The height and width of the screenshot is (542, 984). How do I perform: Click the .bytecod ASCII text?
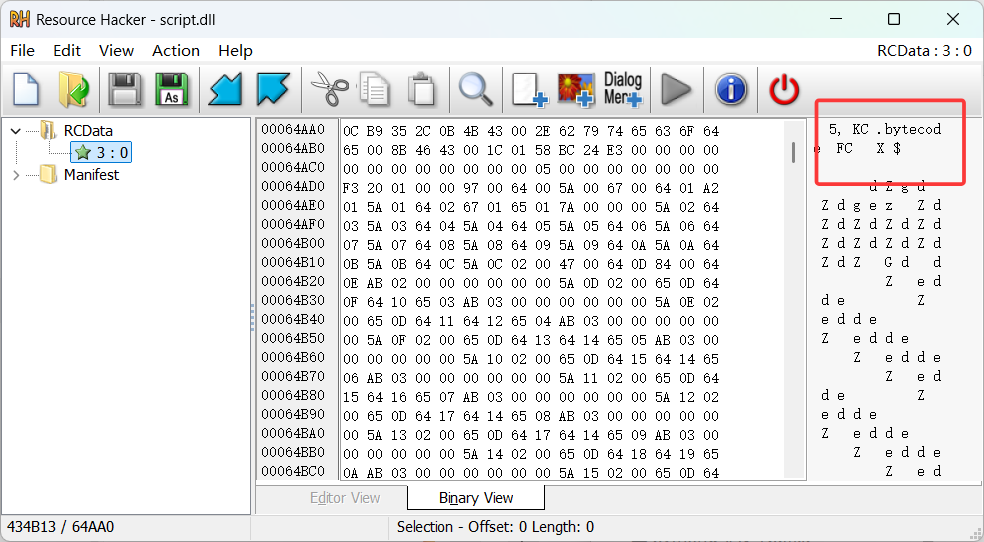pos(909,130)
